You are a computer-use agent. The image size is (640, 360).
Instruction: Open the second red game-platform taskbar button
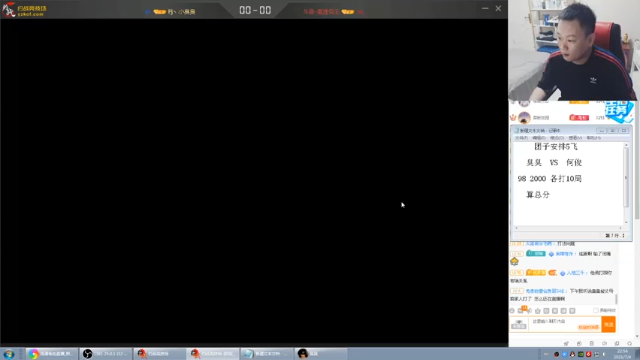pos(213,354)
